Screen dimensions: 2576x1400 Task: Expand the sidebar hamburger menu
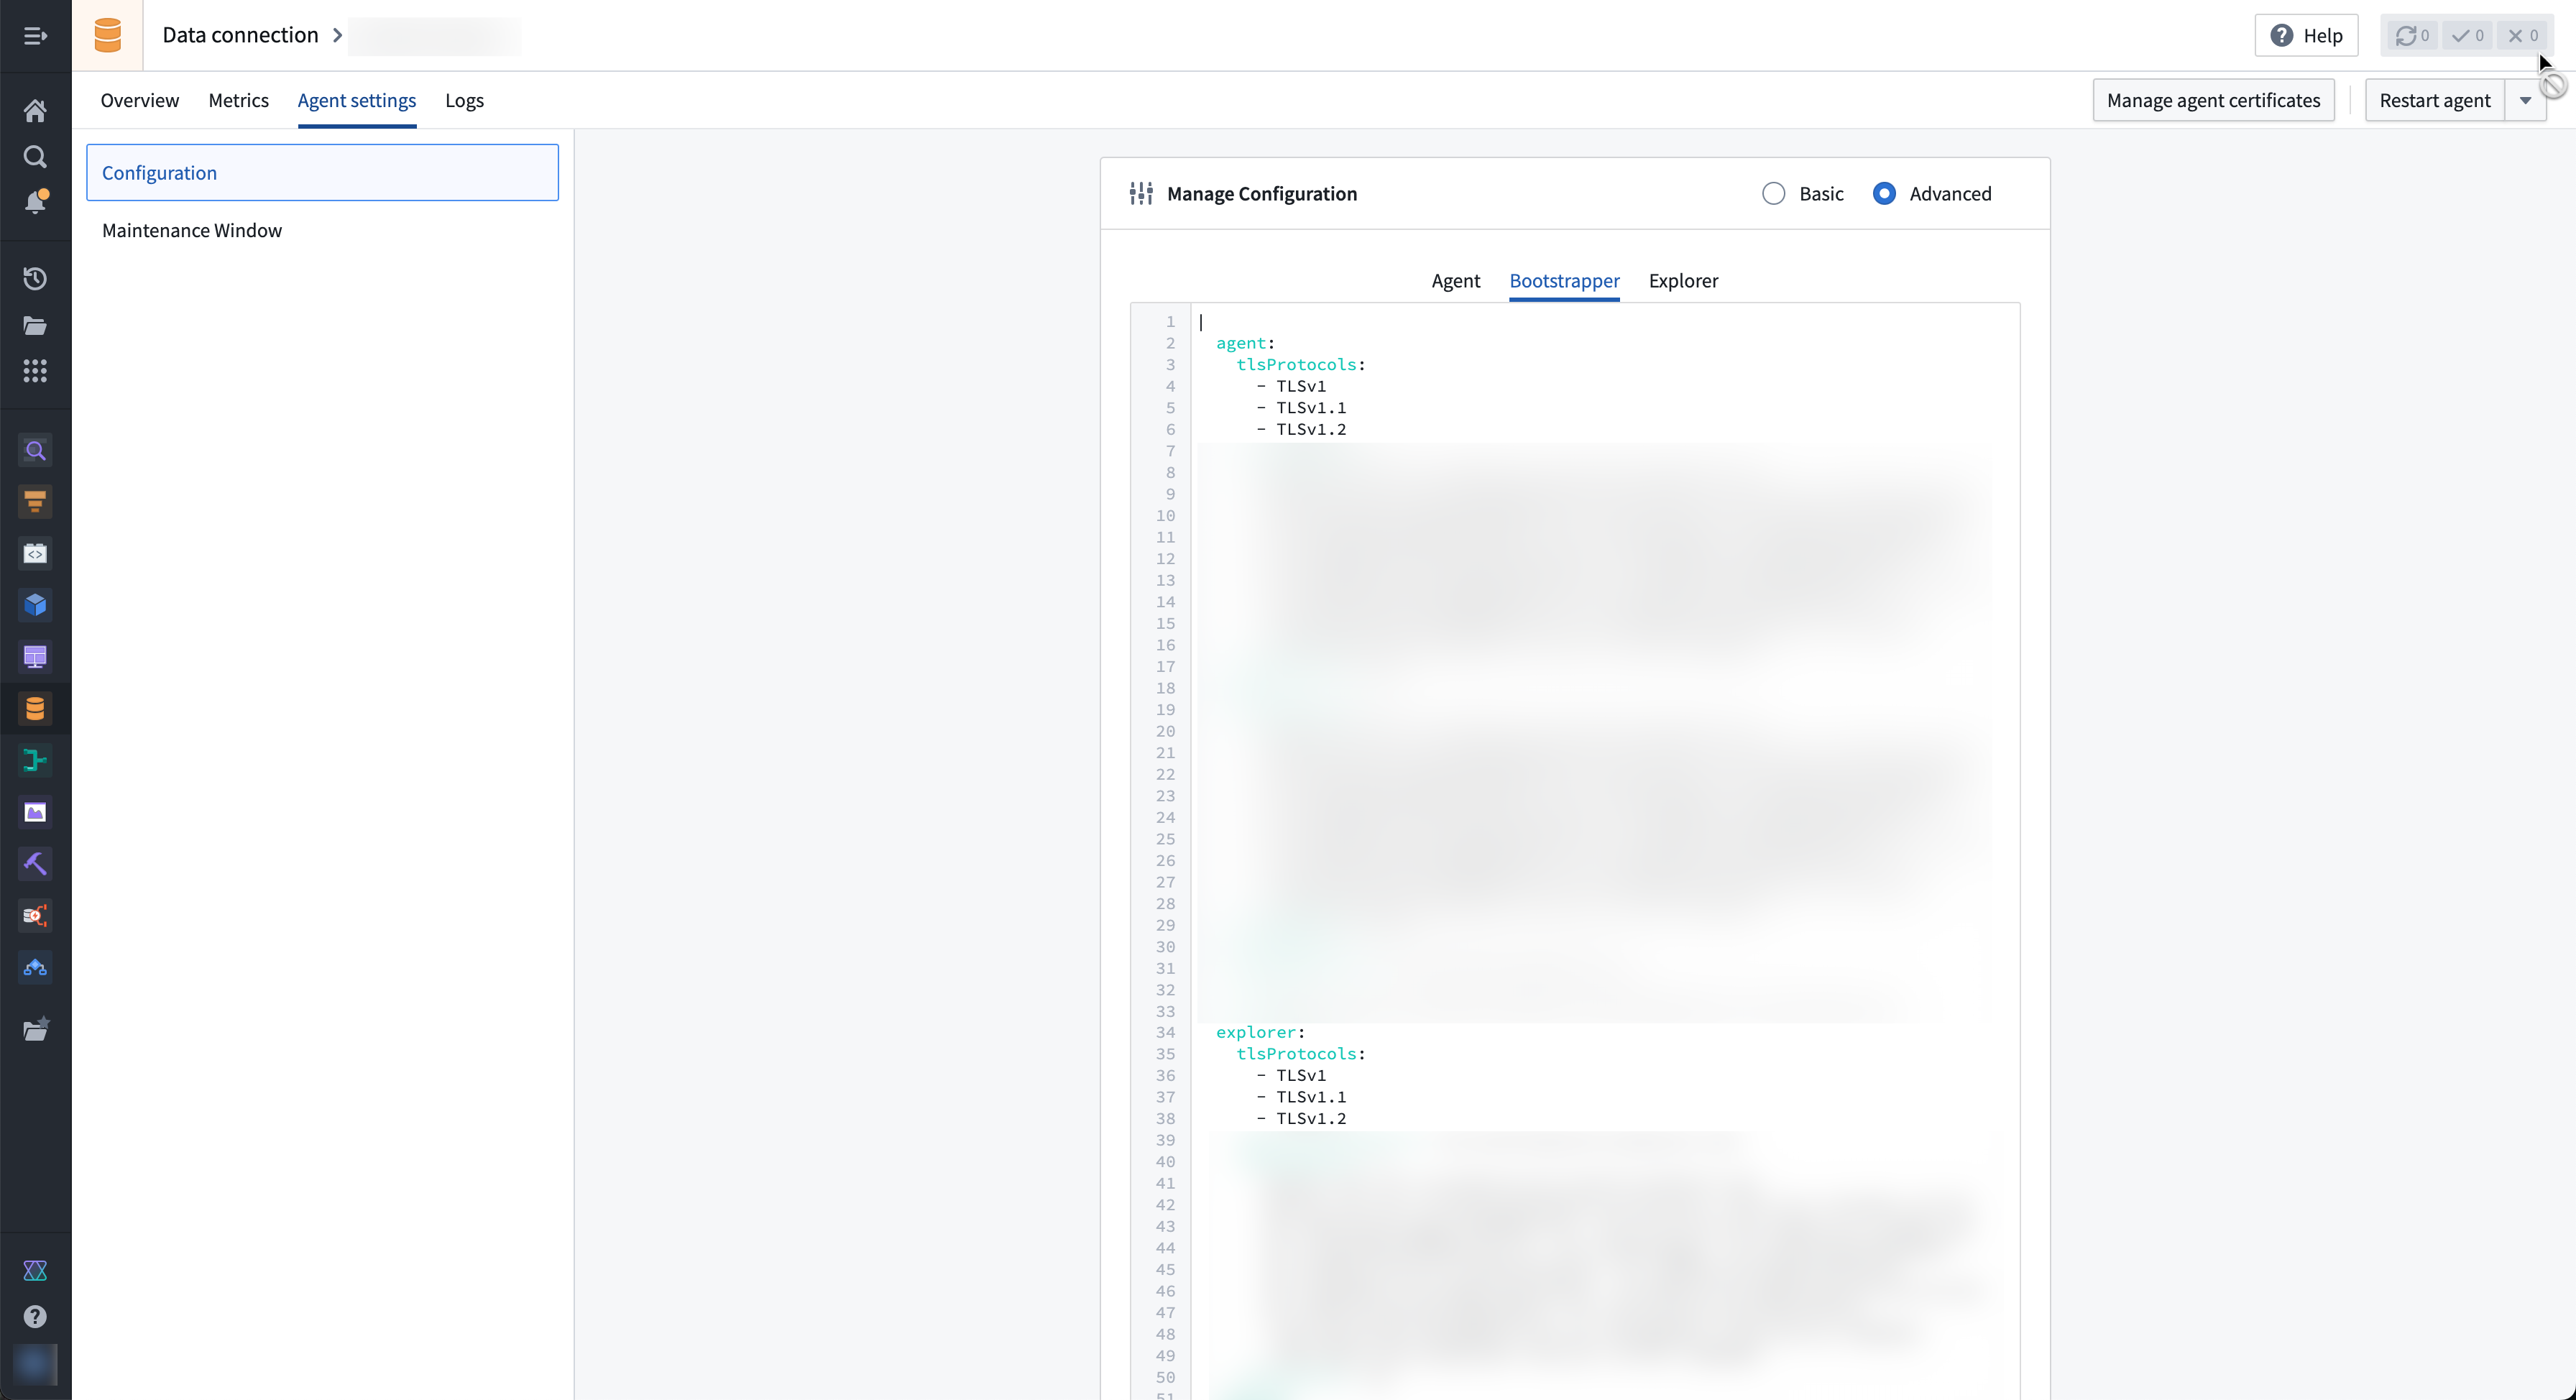click(35, 36)
